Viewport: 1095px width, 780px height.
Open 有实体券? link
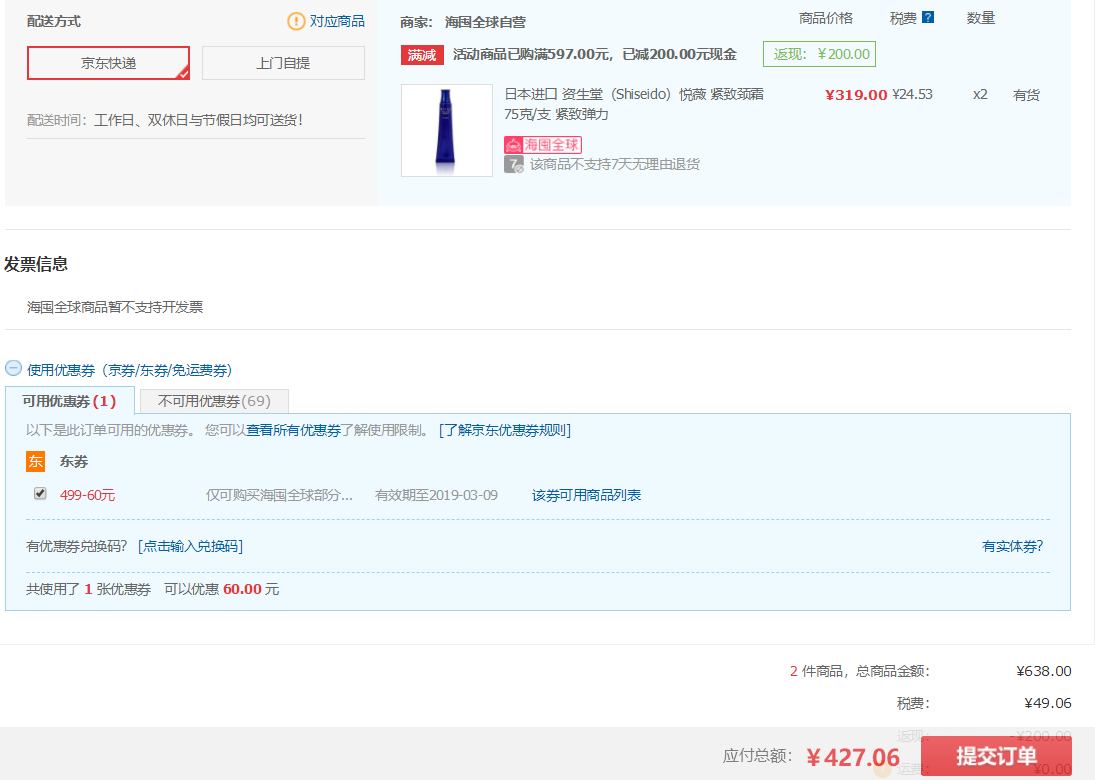1013,546
